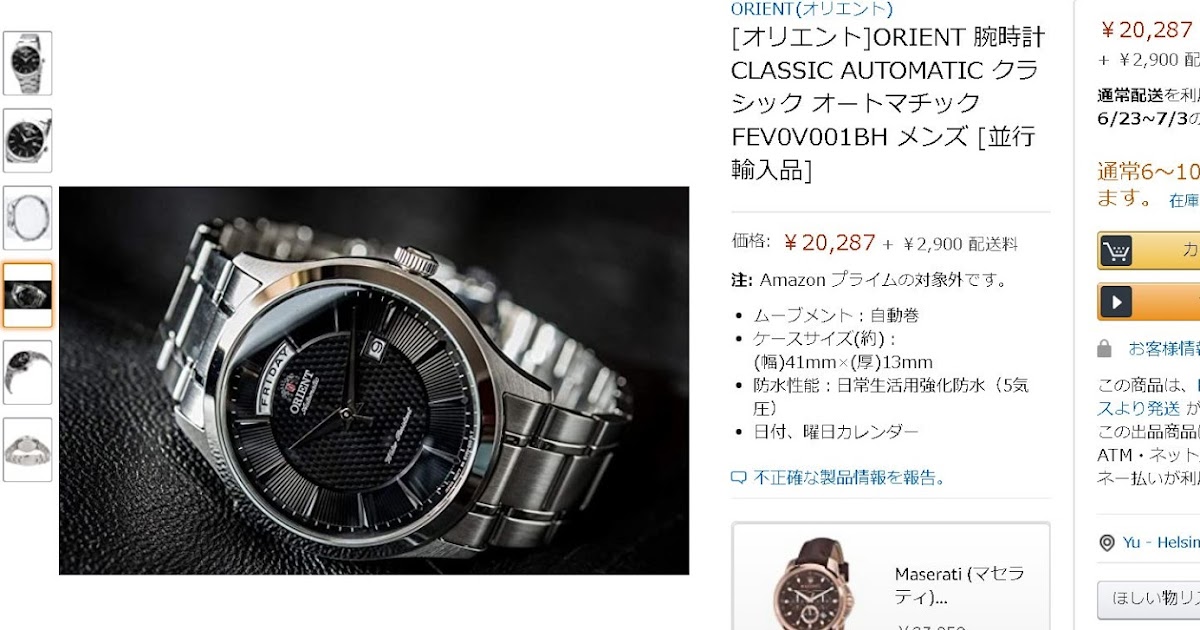The image size is (1200, 630).
Task: Click the play arrow icon on the orange button
Action: click(x=1116, y=301)
